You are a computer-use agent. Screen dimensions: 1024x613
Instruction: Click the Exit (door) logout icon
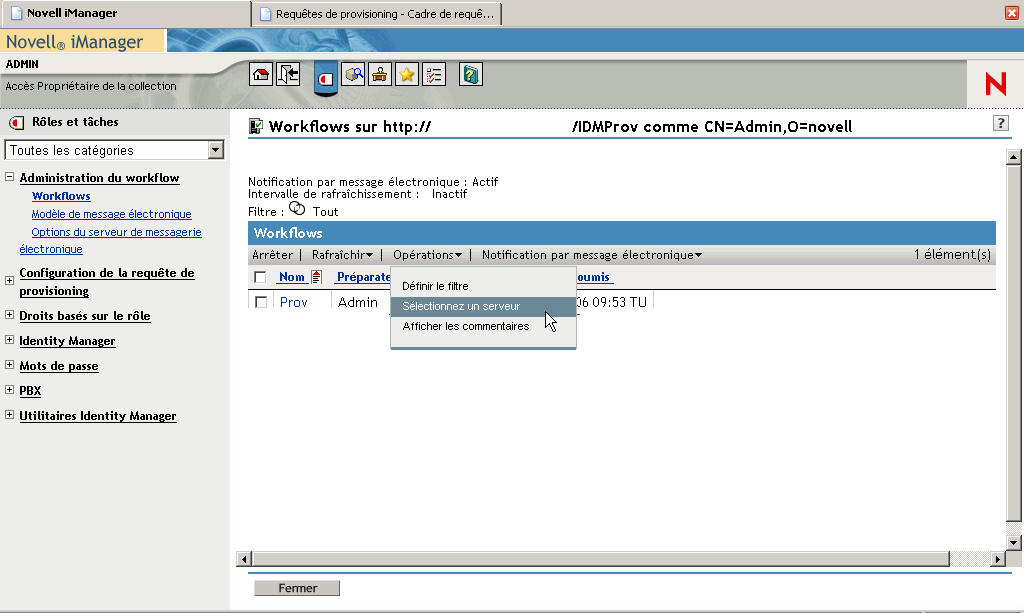point(287,74)
